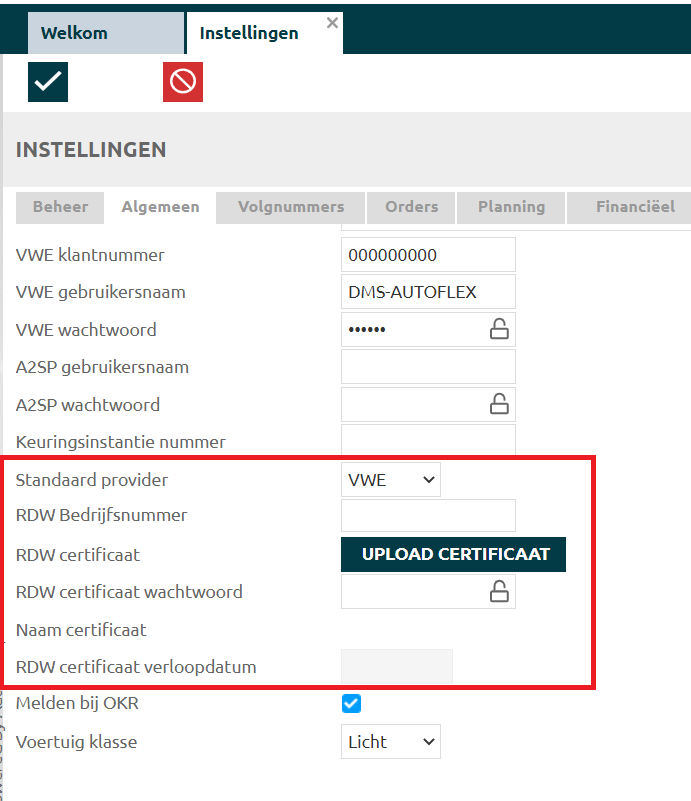Viewport: 691px width, 801px height.
Task: Toggle the Melden bij OKR checkbox
Action: pyautogui.click(x=351, y=704)
